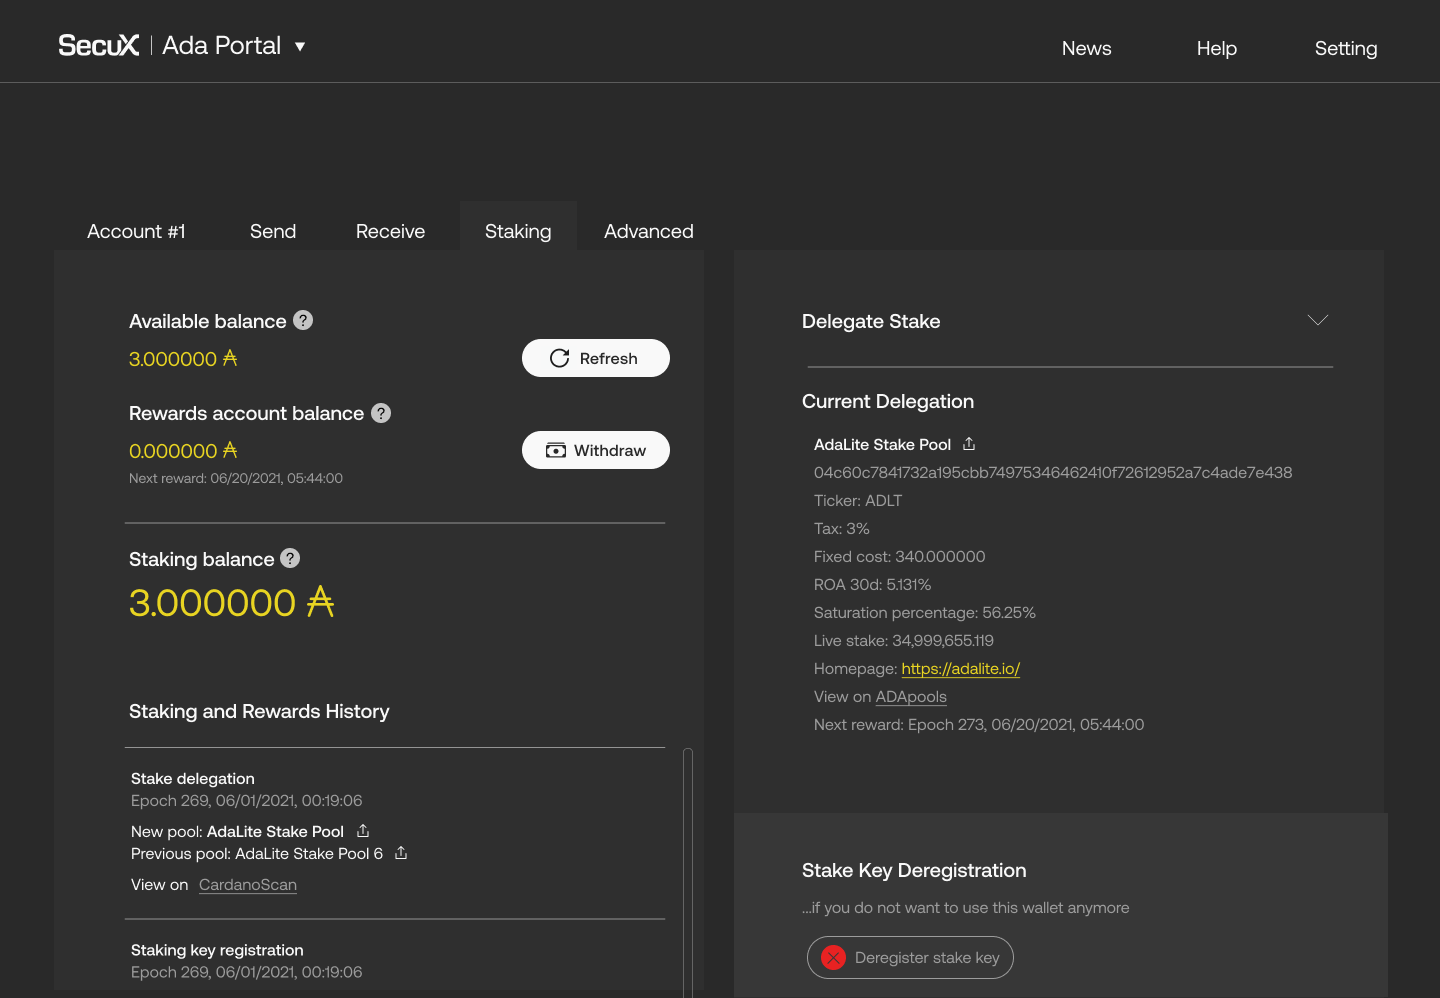Open the Help page
Screen dimensions: 1440x998
coord(1216,48)
